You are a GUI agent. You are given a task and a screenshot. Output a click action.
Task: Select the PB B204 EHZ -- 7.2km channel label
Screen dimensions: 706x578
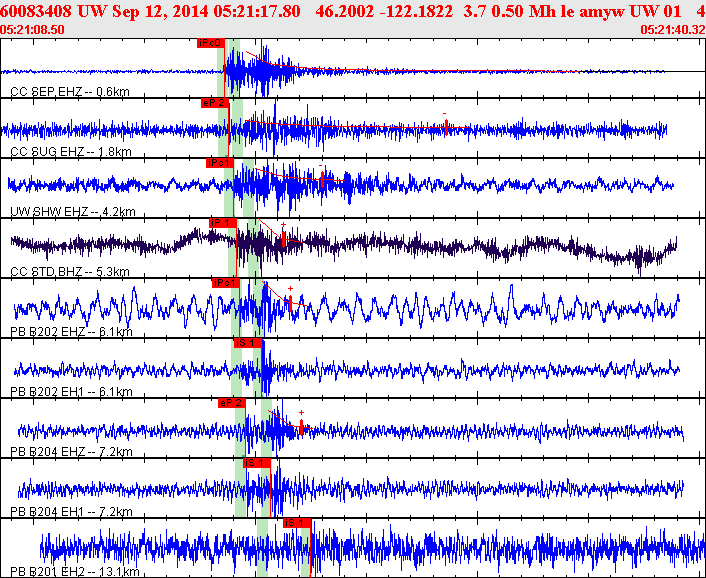coord(71,452)
